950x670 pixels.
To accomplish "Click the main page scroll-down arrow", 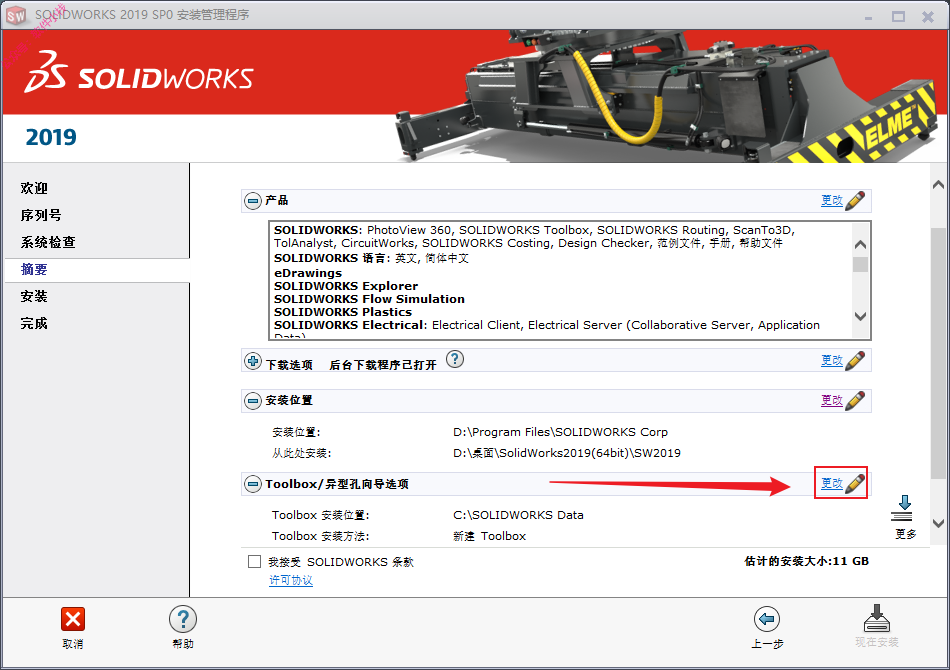I will 938,523.
